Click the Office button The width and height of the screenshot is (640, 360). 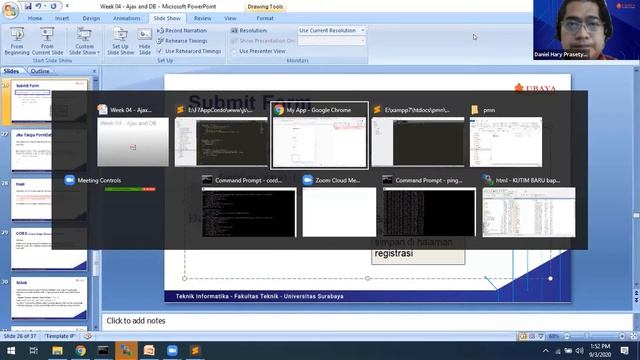[x=10, y=10]
